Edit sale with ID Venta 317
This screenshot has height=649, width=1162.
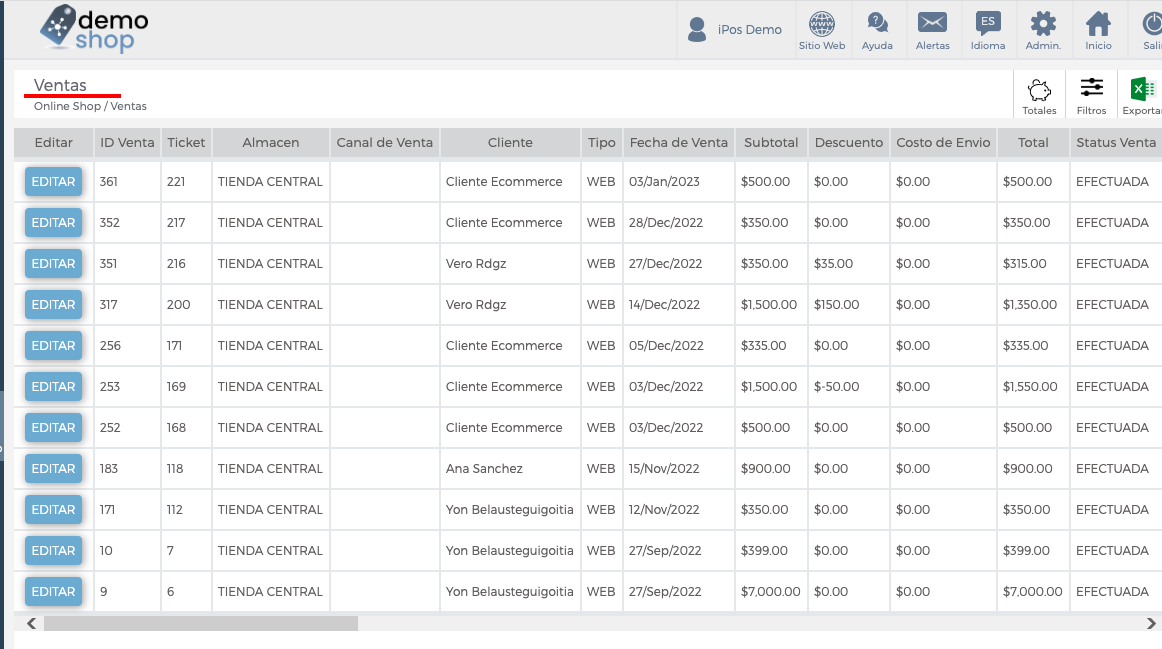[53, 304]
